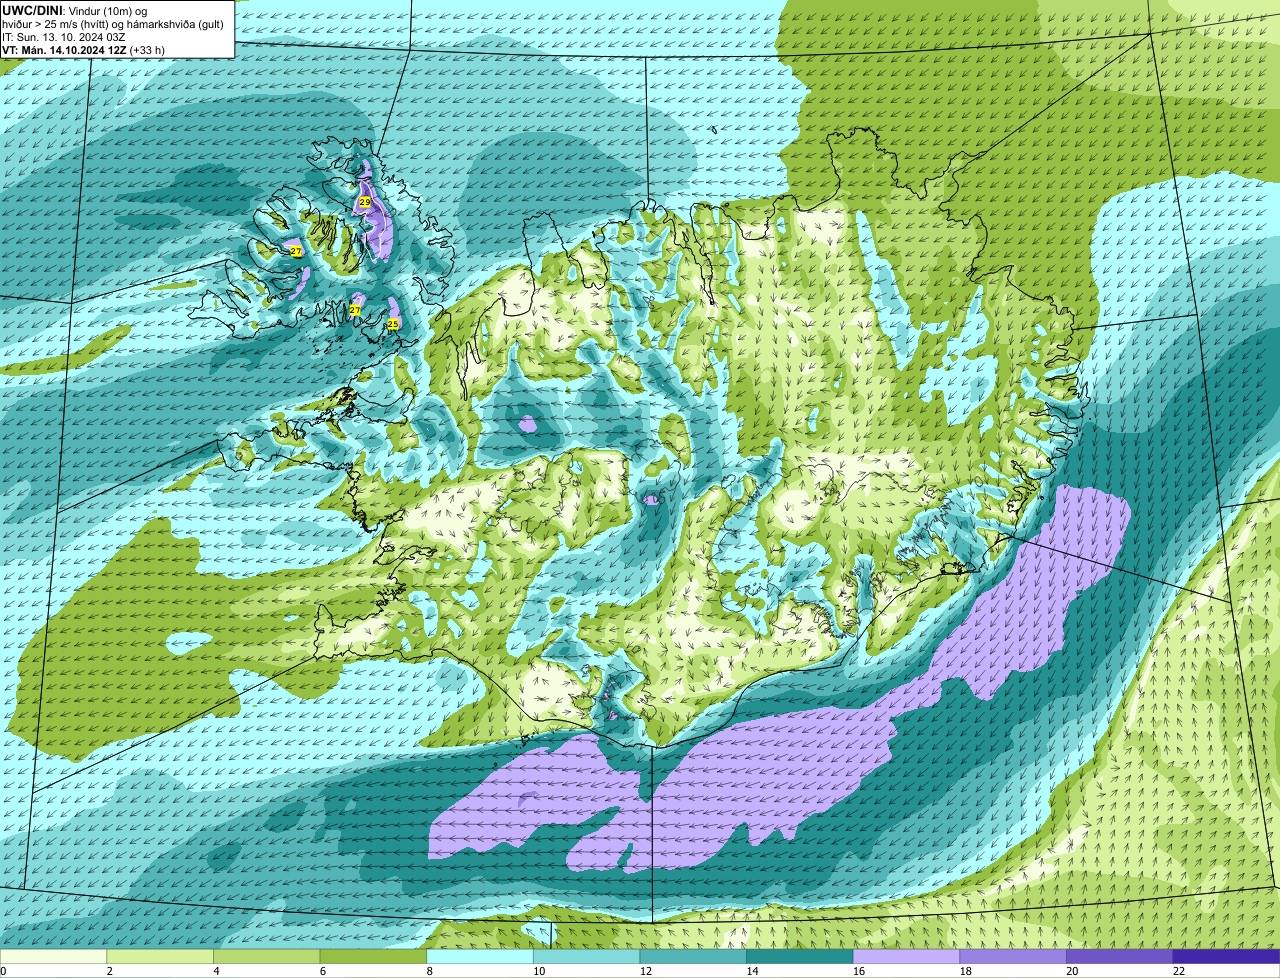Select the 16–18 m/s light purple legend swatch

906,956
